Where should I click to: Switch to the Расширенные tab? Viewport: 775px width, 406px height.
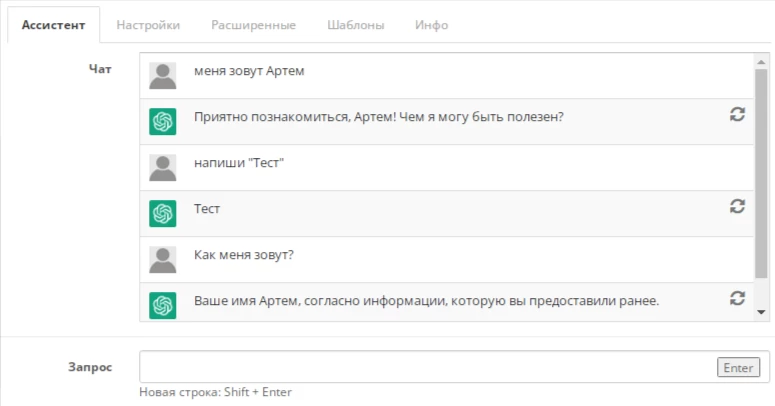pos(254,25)
